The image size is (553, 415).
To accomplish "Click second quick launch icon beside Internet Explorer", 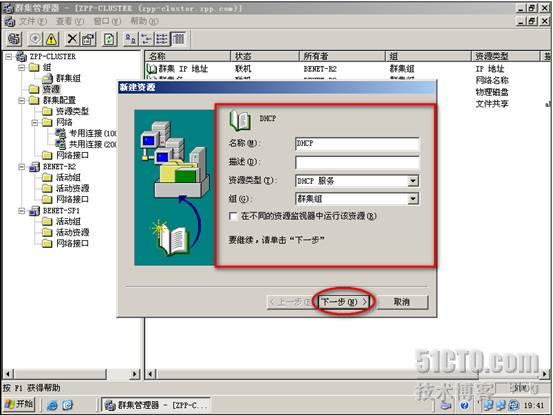I will (68, 405).
